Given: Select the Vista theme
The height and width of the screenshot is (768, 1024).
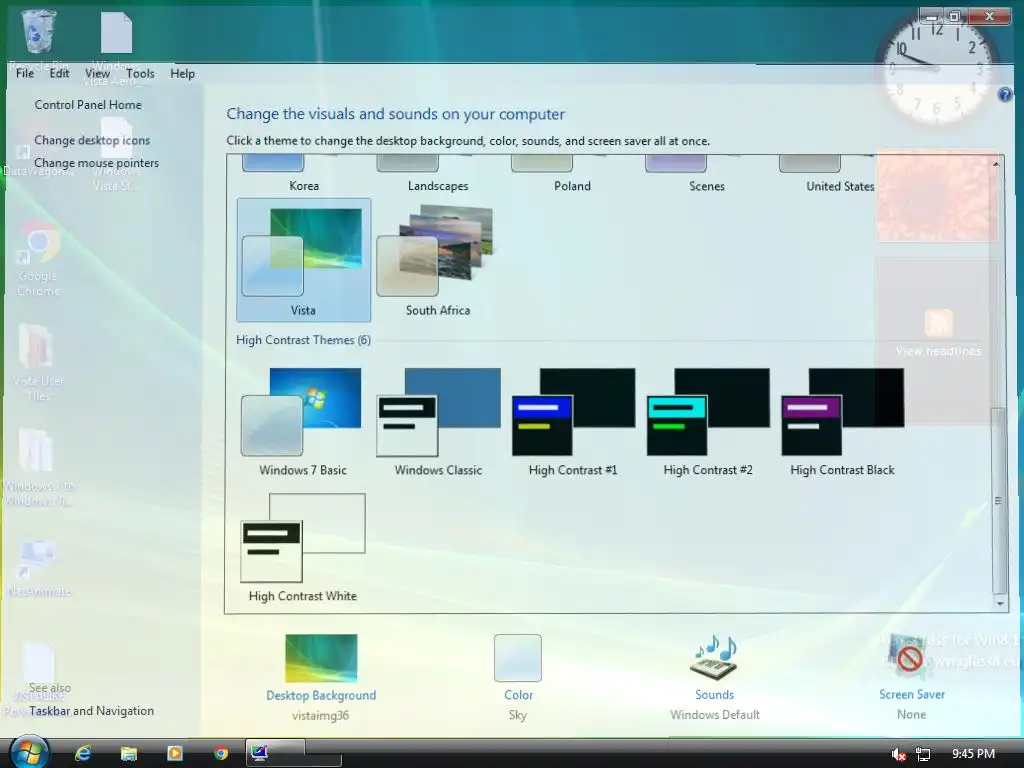Looking at the screenshot, I should coord(304,260).
